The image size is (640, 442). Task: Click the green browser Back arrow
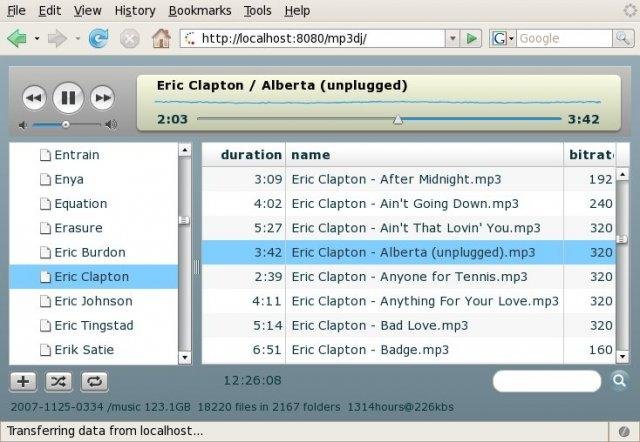[17, 38]
